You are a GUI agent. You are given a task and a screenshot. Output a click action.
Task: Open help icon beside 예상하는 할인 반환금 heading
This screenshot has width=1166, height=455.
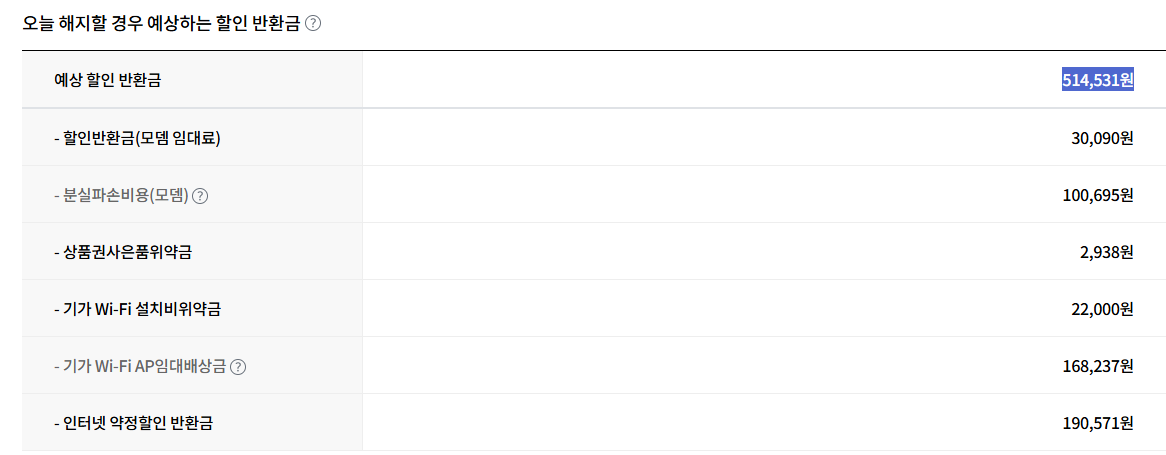point(313,24)
